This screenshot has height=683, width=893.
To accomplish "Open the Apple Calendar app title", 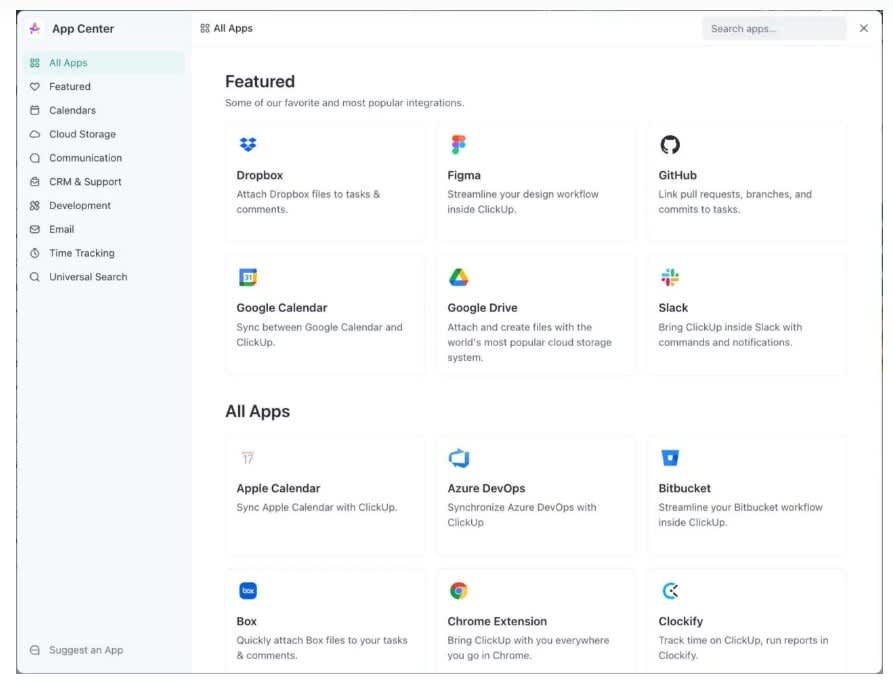I will coord(278,489).
